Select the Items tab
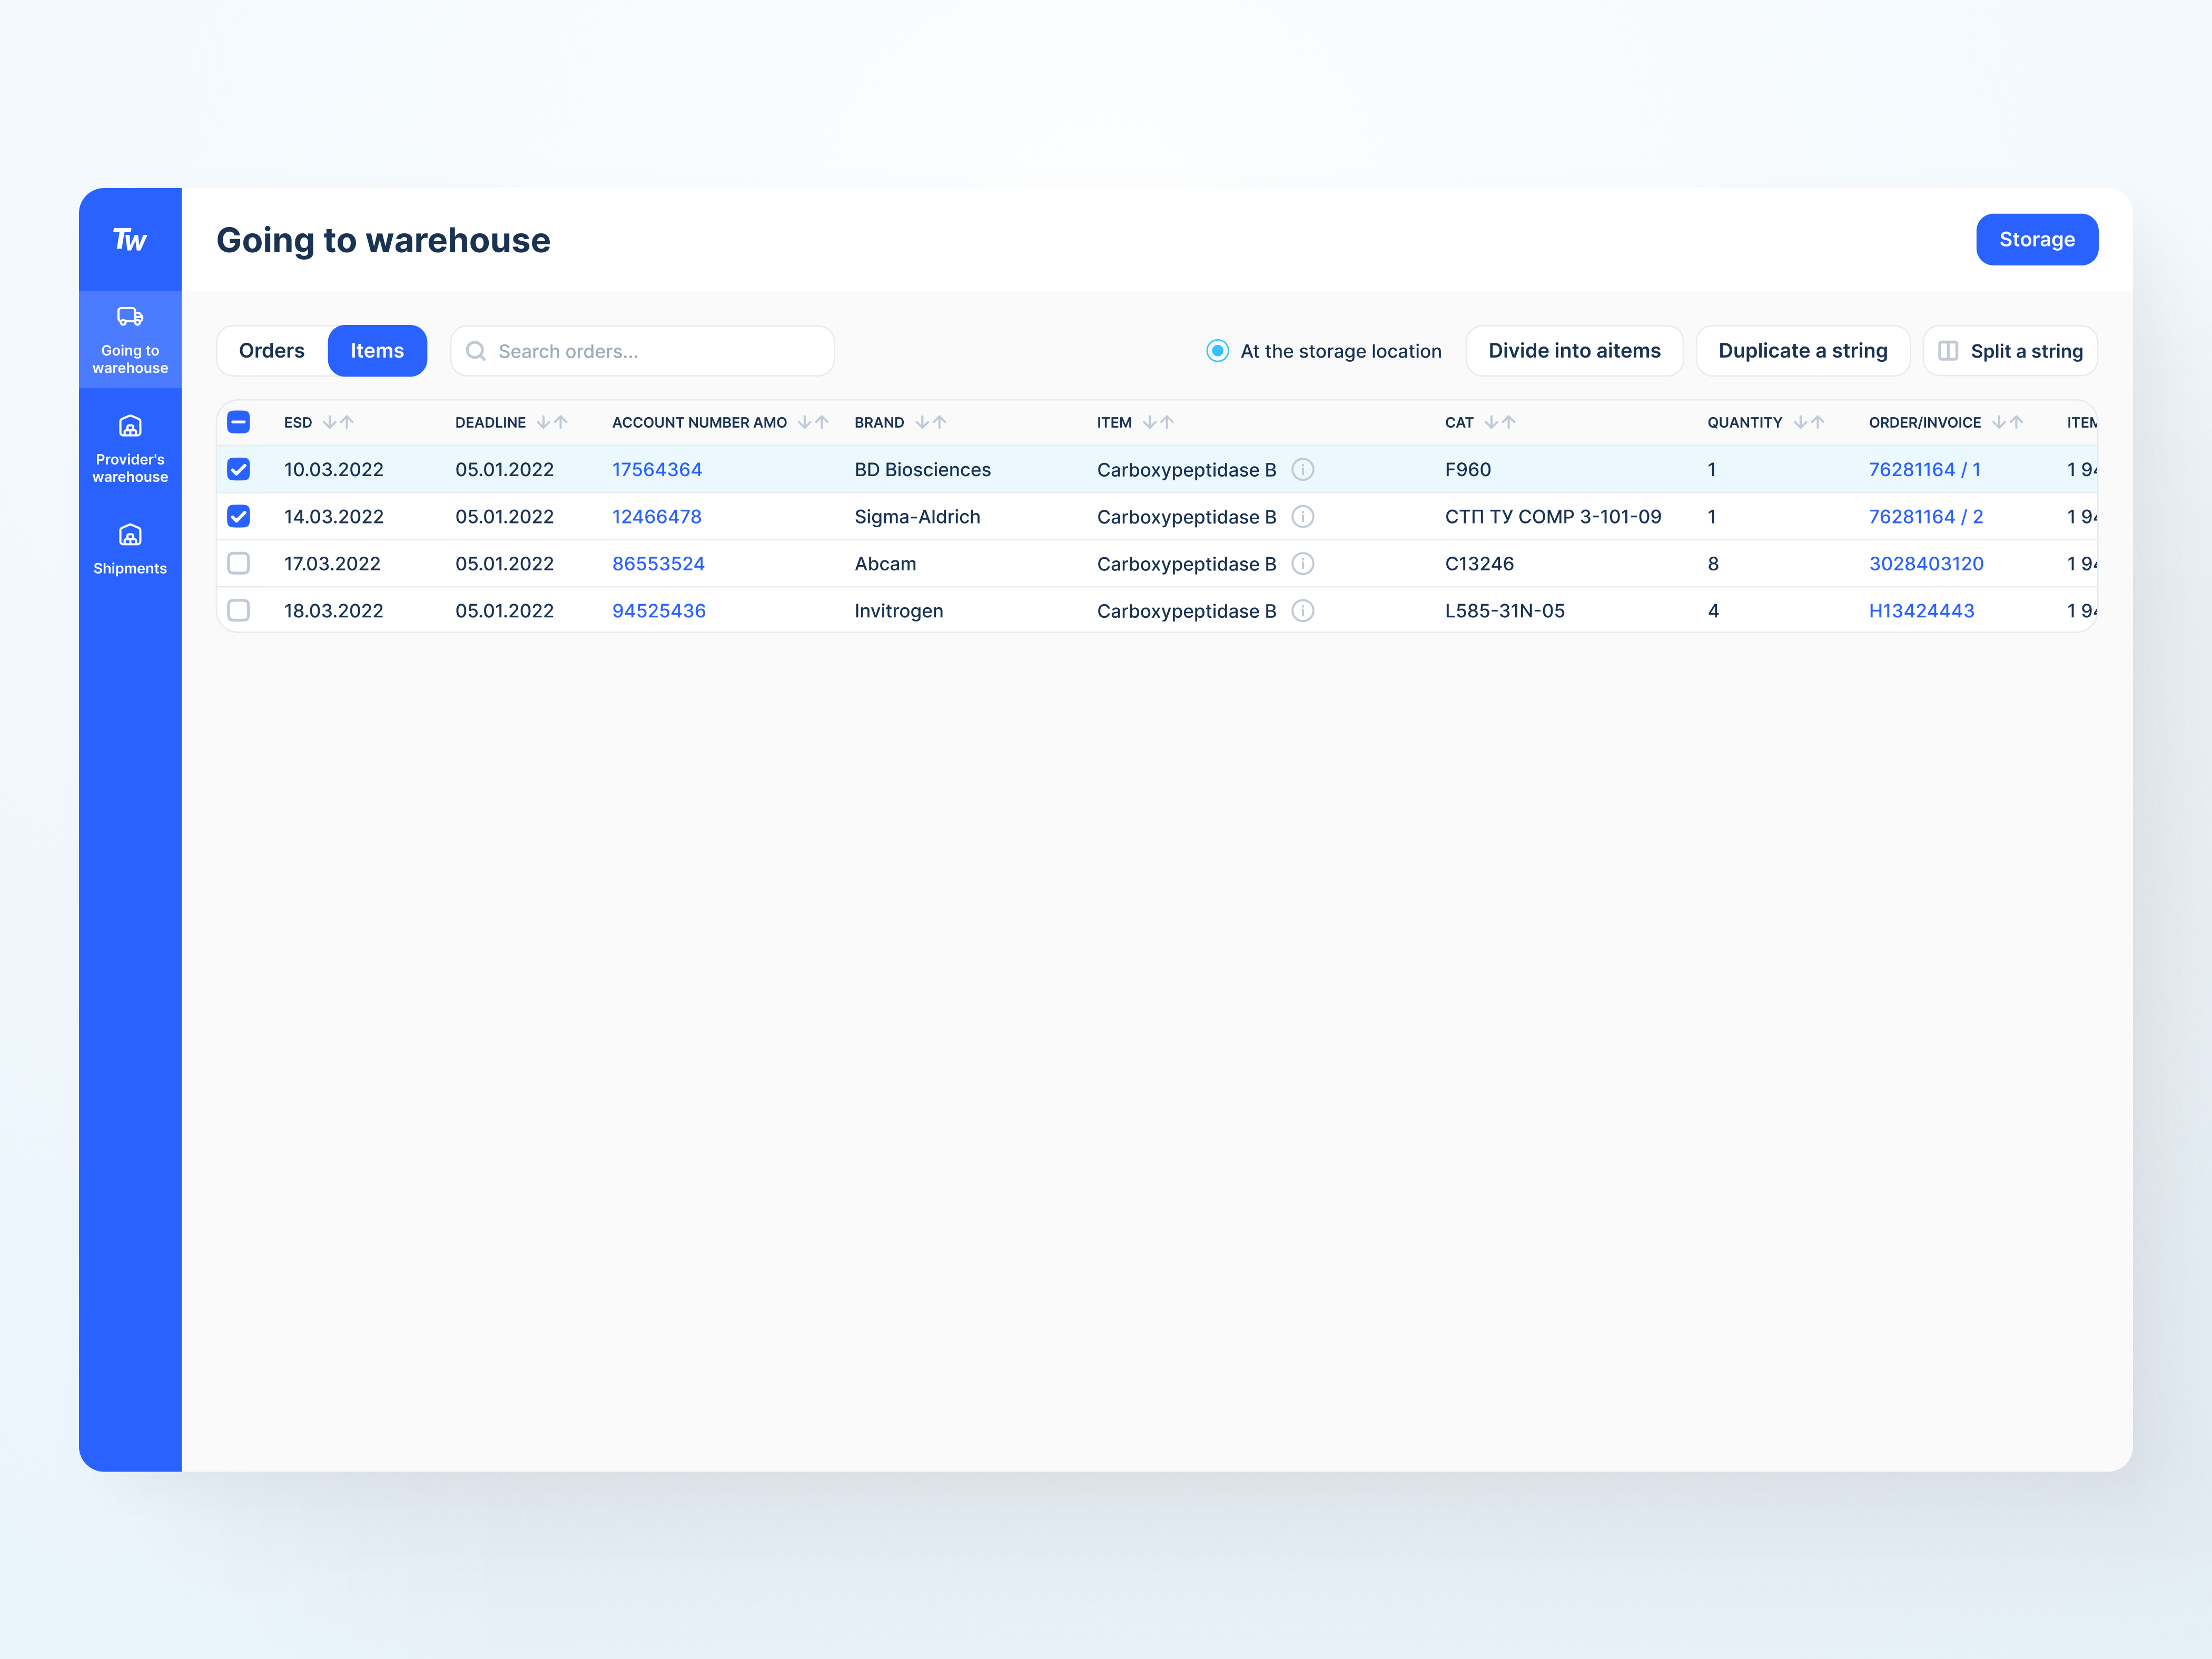Image resolution: width=2212 pixels, height=1659 pixels. 377,351
